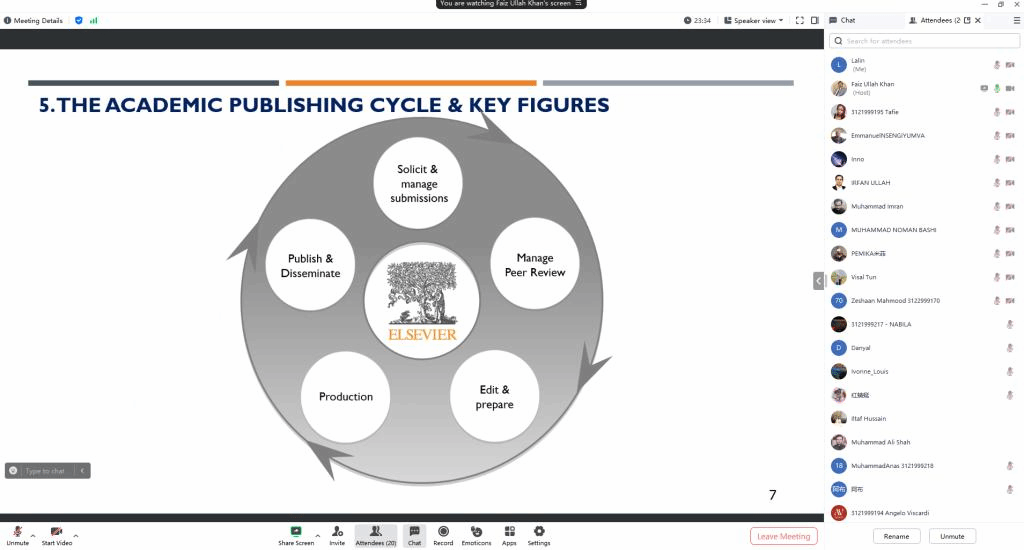Toggle the side panel layout icon
This screenshot has width=1024, height=550.
(814, 20)
